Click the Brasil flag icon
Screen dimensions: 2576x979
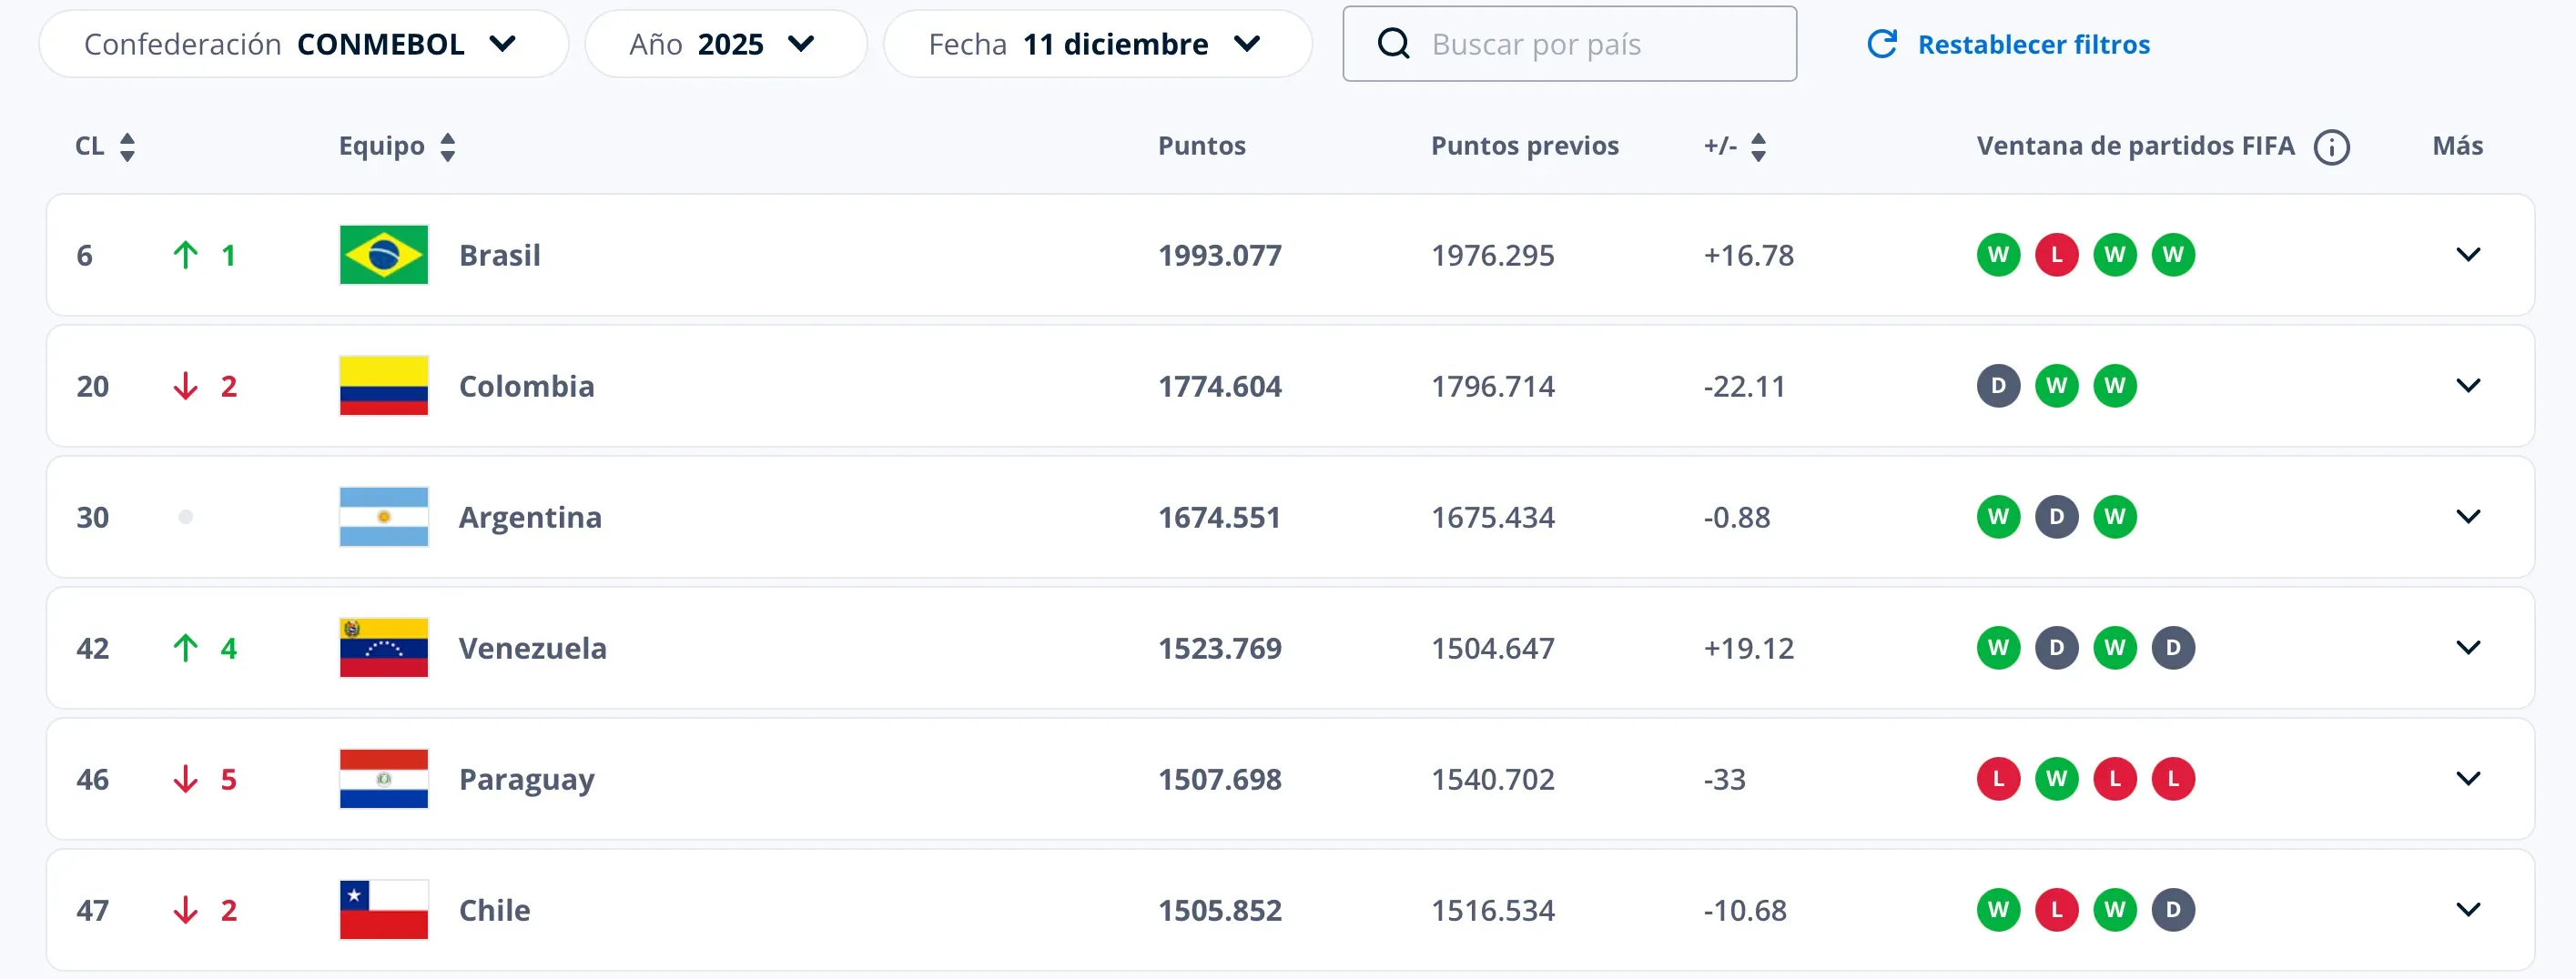(384, 255)
